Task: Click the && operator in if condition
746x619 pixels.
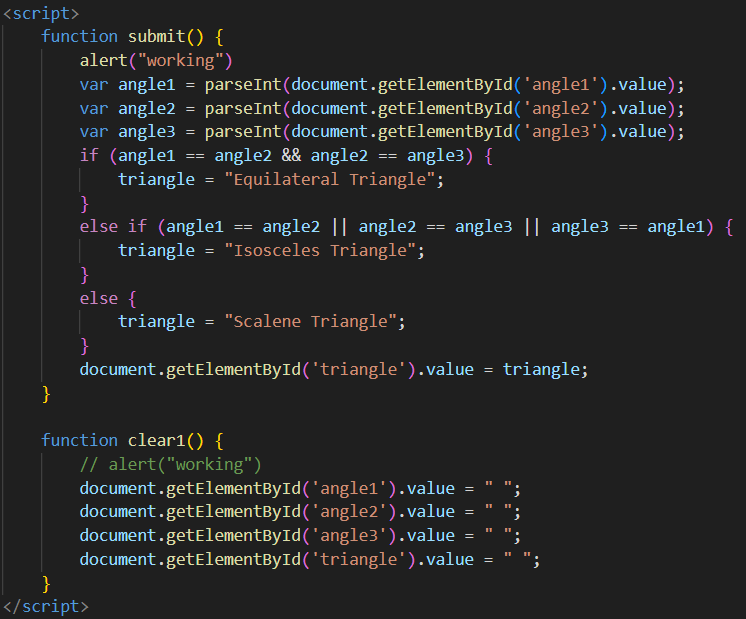Action: 295,156
